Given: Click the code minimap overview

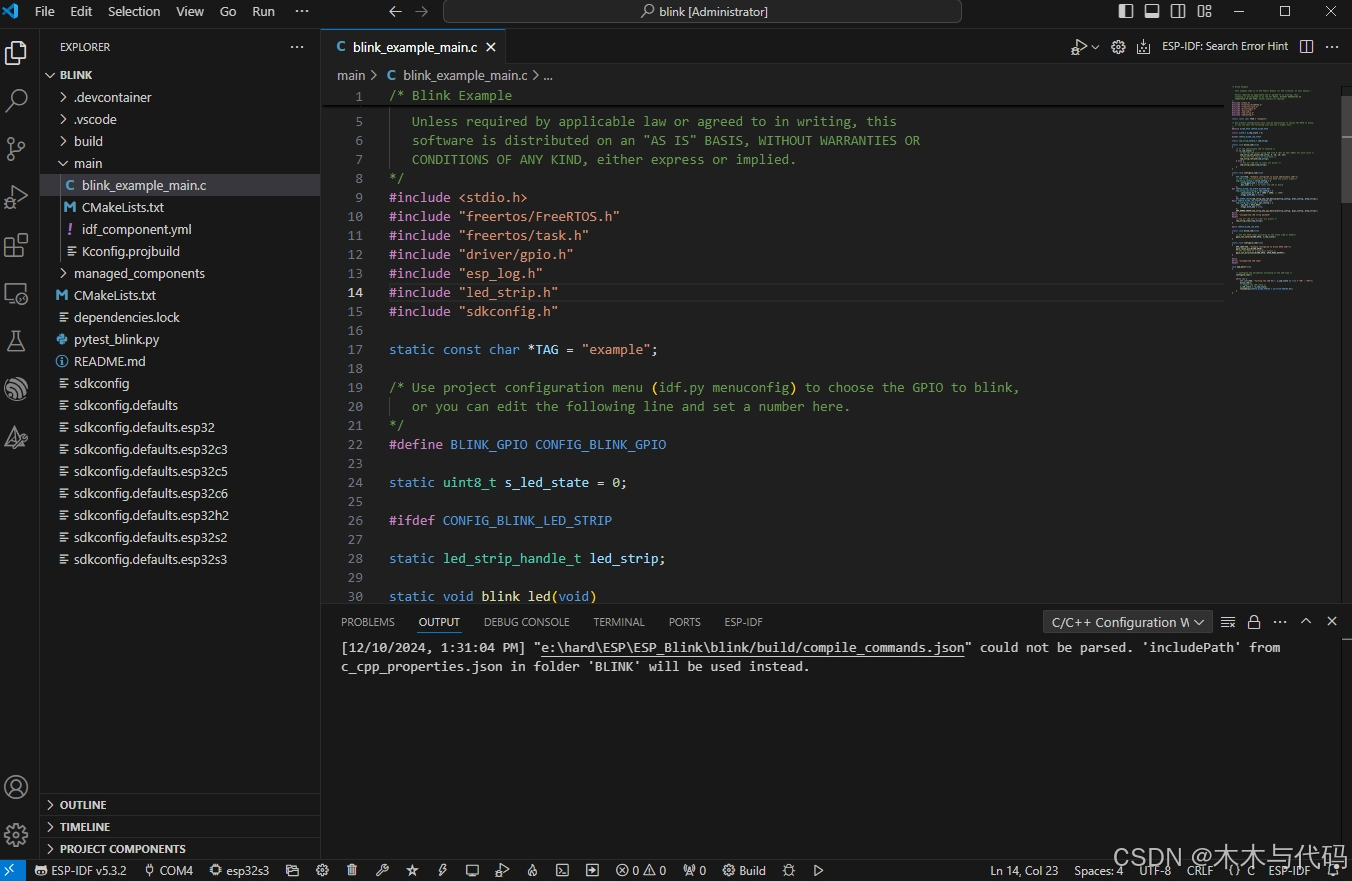Looking at the screenshot, I should (1275, 190).
